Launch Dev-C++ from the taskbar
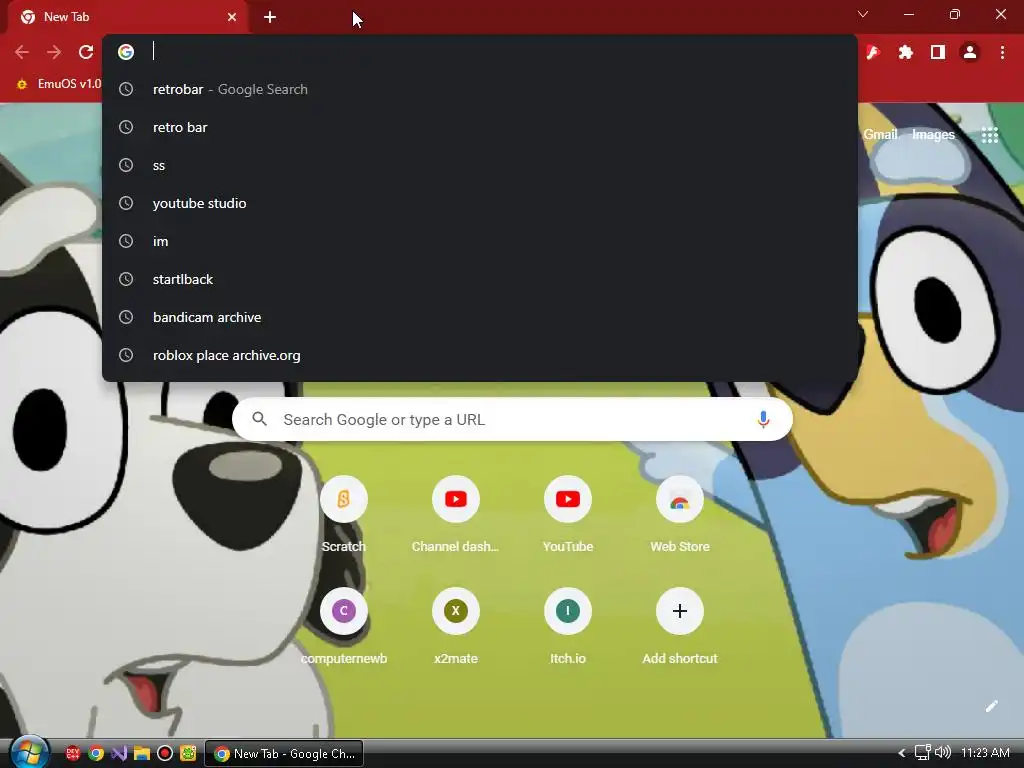 (x=72, y=754)
